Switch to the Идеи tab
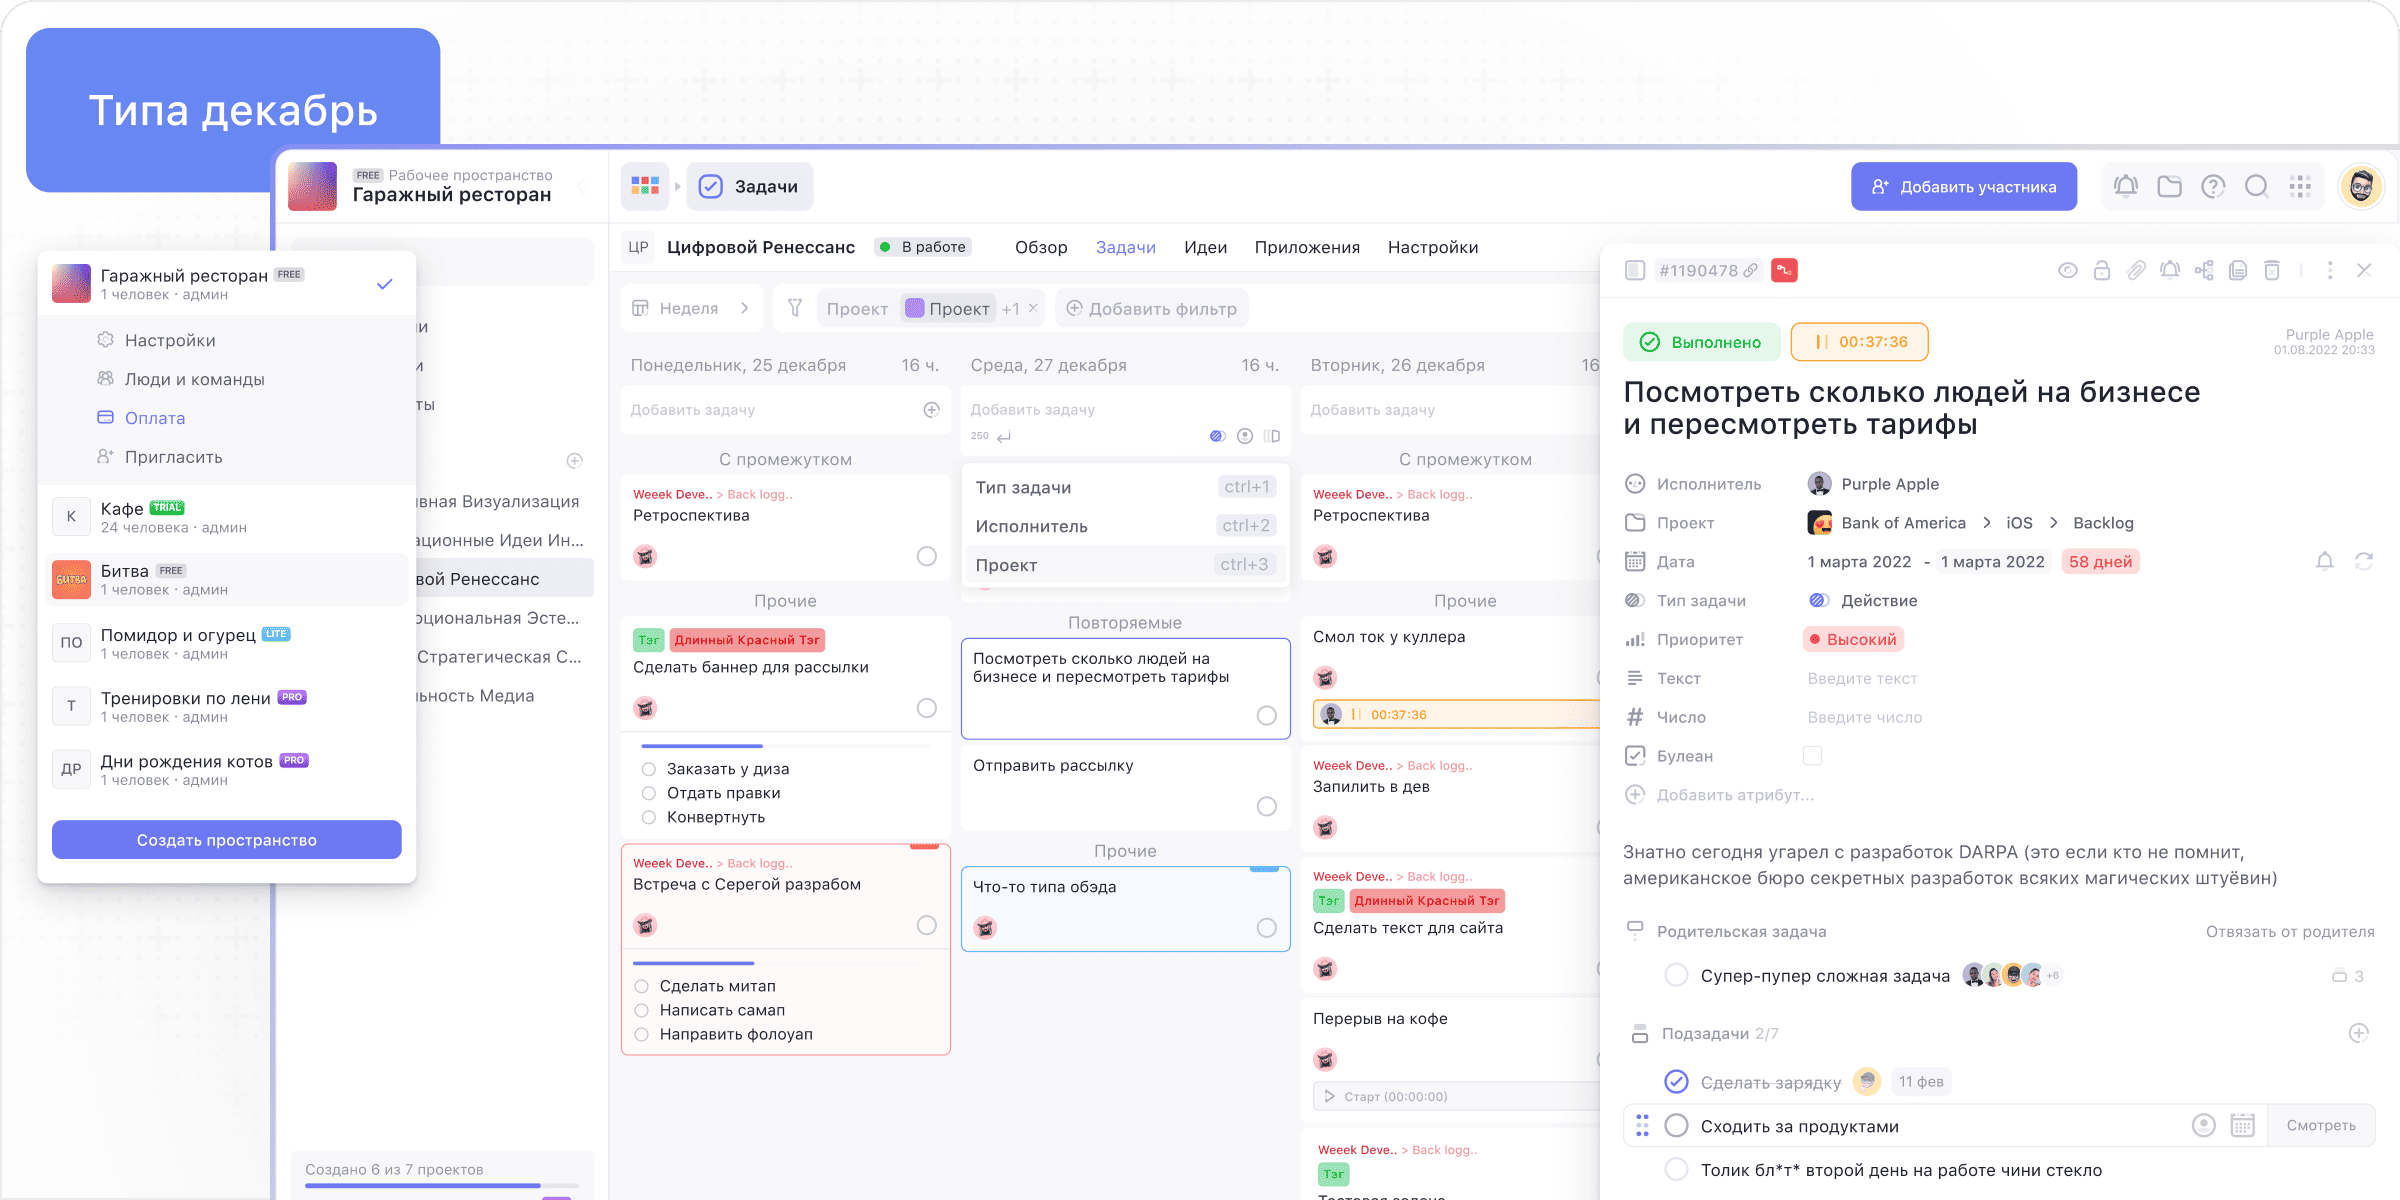2400x1200 pixels. pyautogui.click(x=1205, y=247)
